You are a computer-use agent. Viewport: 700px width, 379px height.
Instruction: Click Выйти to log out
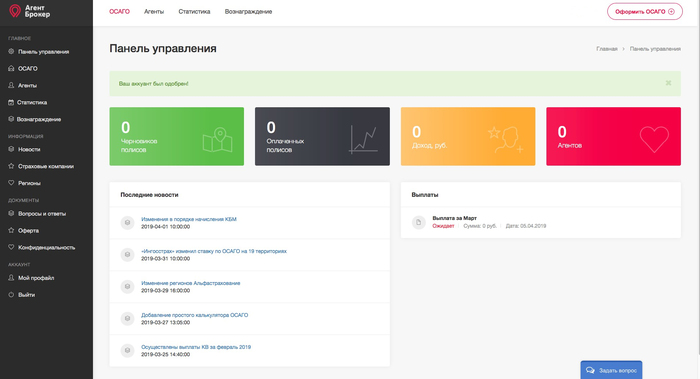pyautogui.click(x=21, y=295)
